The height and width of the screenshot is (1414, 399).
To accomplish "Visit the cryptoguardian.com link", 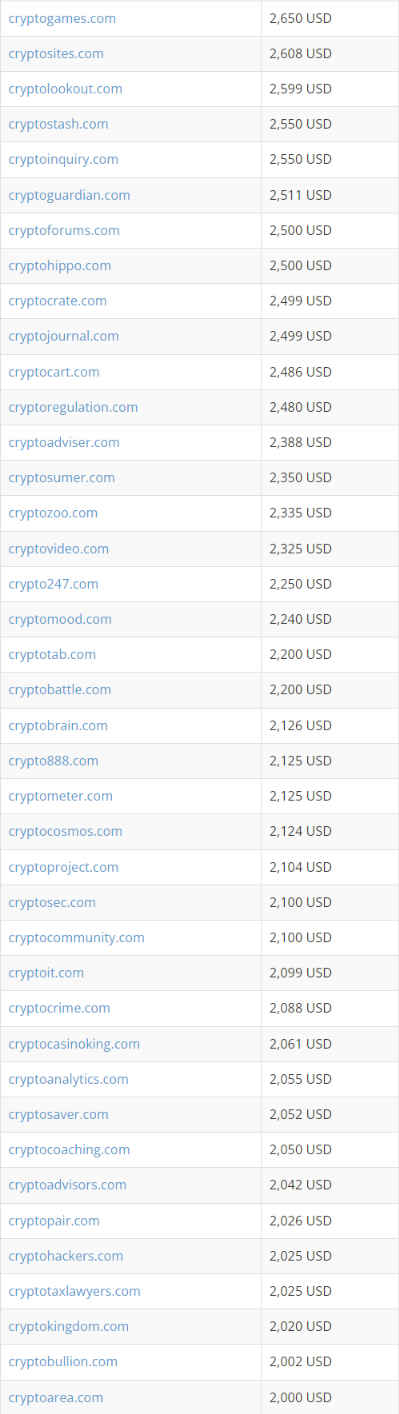I will (x=69, y=195).
